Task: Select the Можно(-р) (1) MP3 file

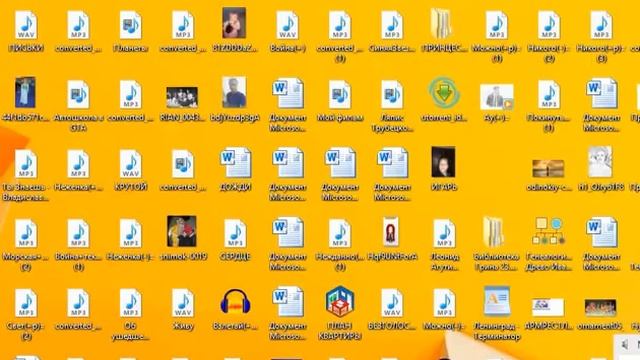Action: [496, 25]
